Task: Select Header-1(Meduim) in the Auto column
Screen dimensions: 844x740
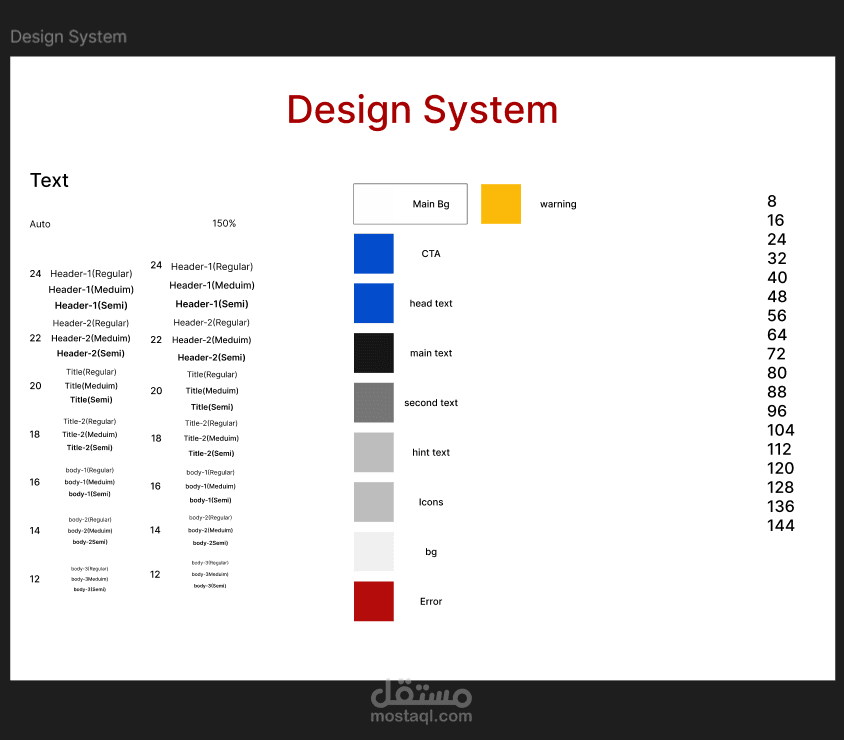Action: pos(91,290)
